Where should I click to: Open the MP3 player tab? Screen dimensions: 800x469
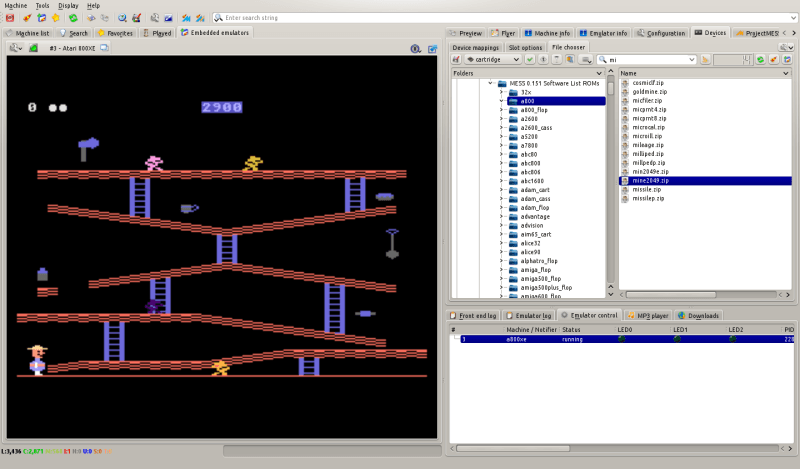(x=648, y=316)
